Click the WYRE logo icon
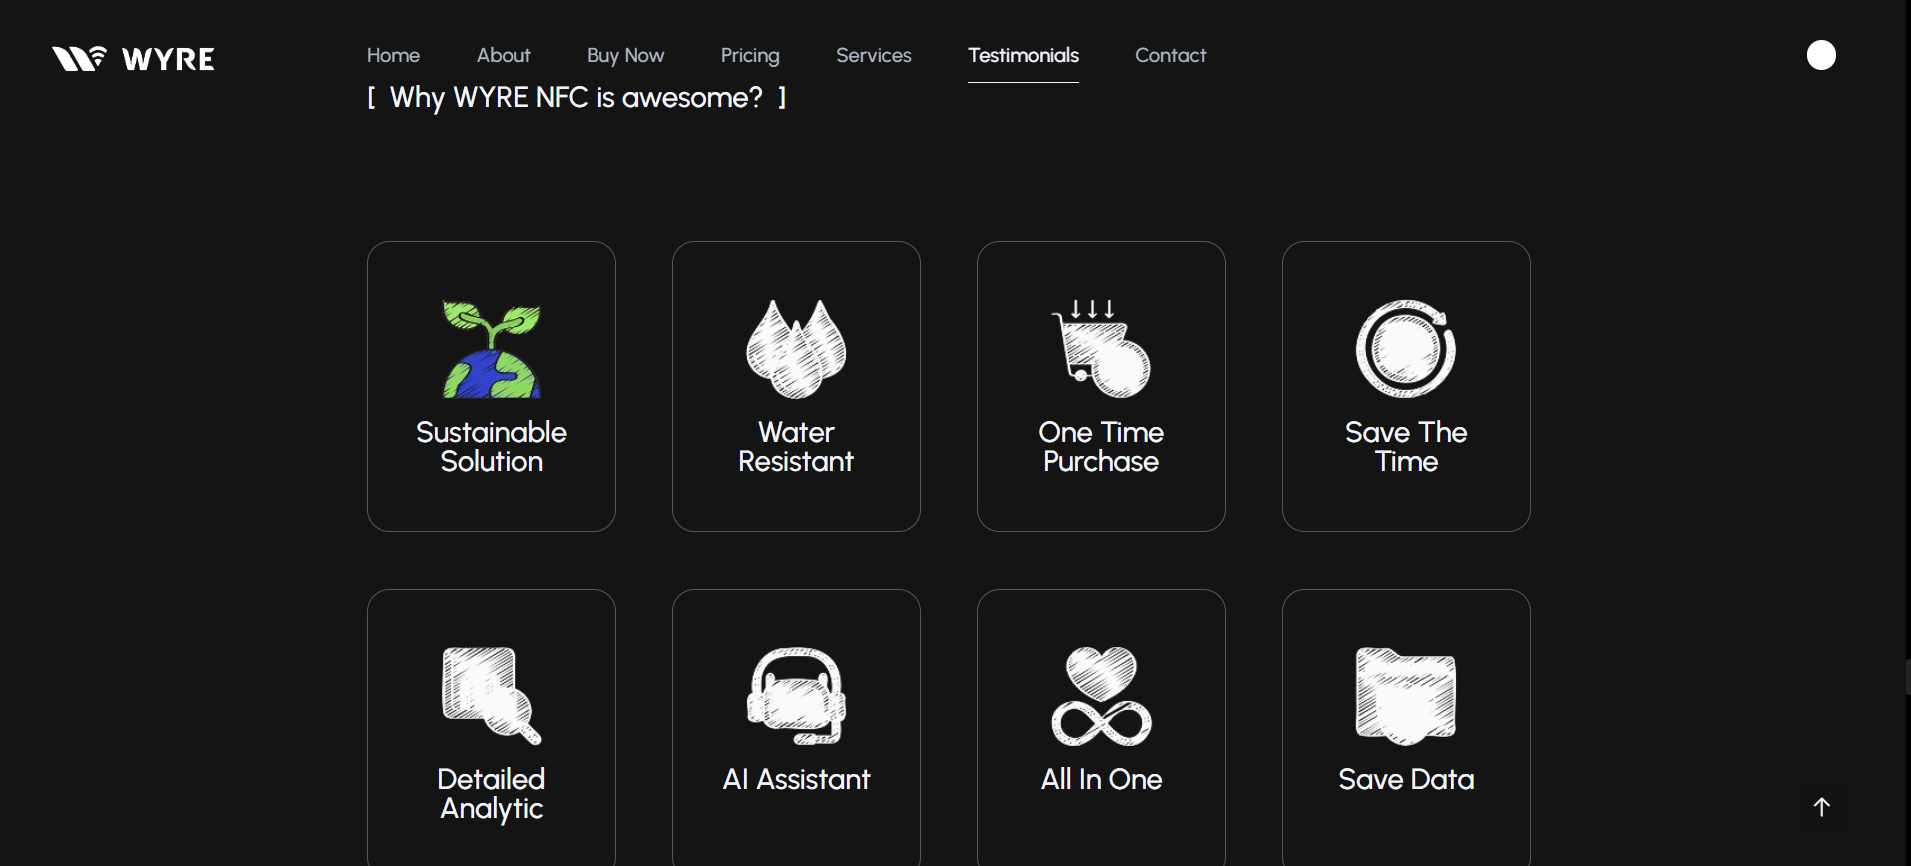Image resolution: width=1911 pixels, height=866 pixels. click(x=79, y=58)
